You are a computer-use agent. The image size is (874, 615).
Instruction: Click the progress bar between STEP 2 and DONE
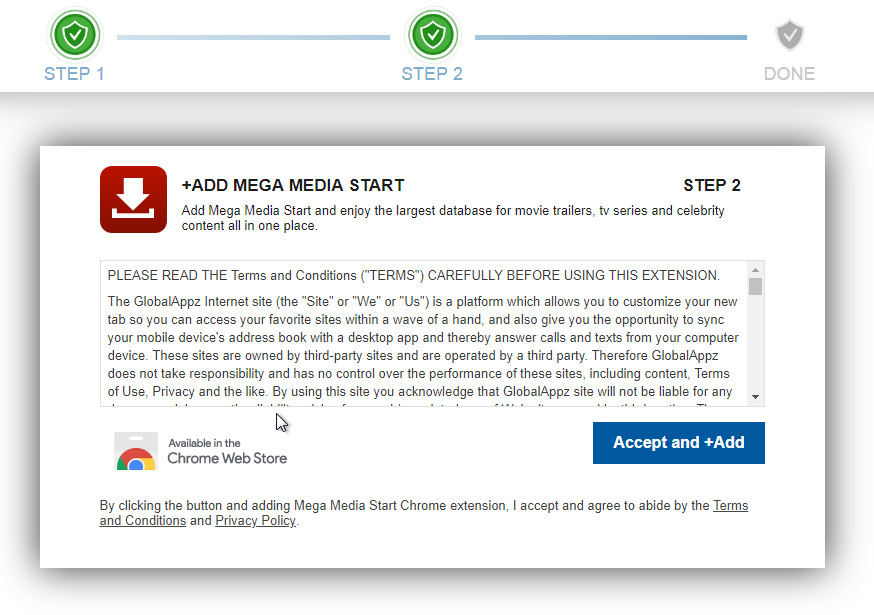(610, 34)
